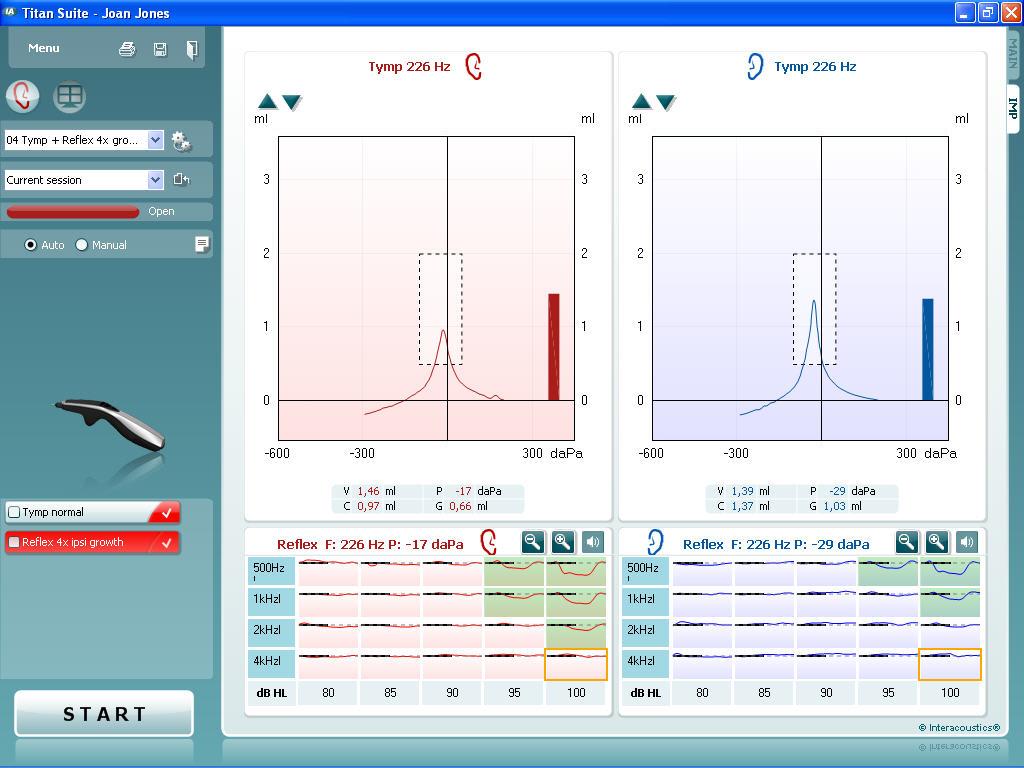Select right ear 500Hz 95 dB reflex cell
The image size is (1024, 768).
514,571
